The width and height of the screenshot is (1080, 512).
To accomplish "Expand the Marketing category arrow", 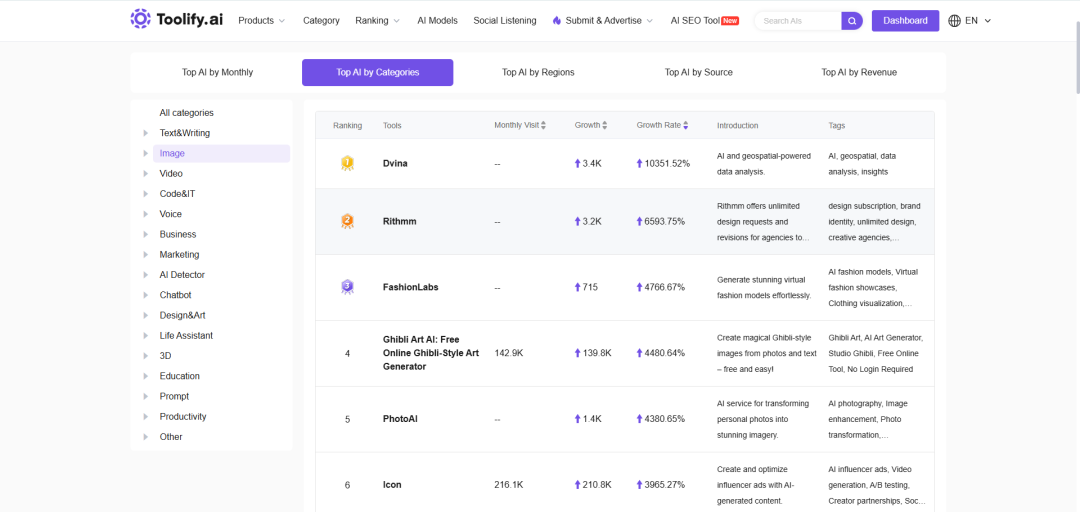I will point(145,254).
